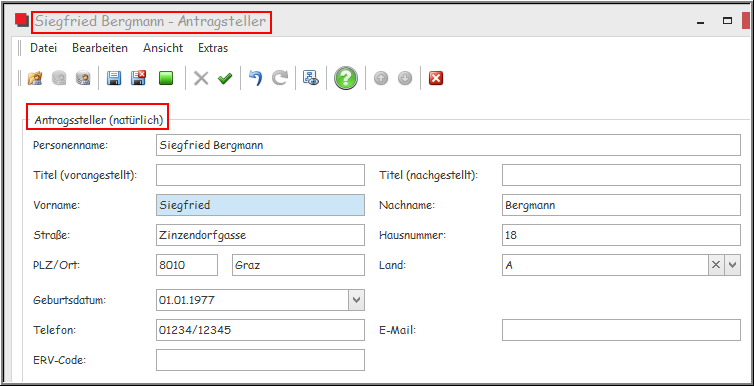Click the Telefon: label
This screenshot has height=386, width=754.
[55, 330]
